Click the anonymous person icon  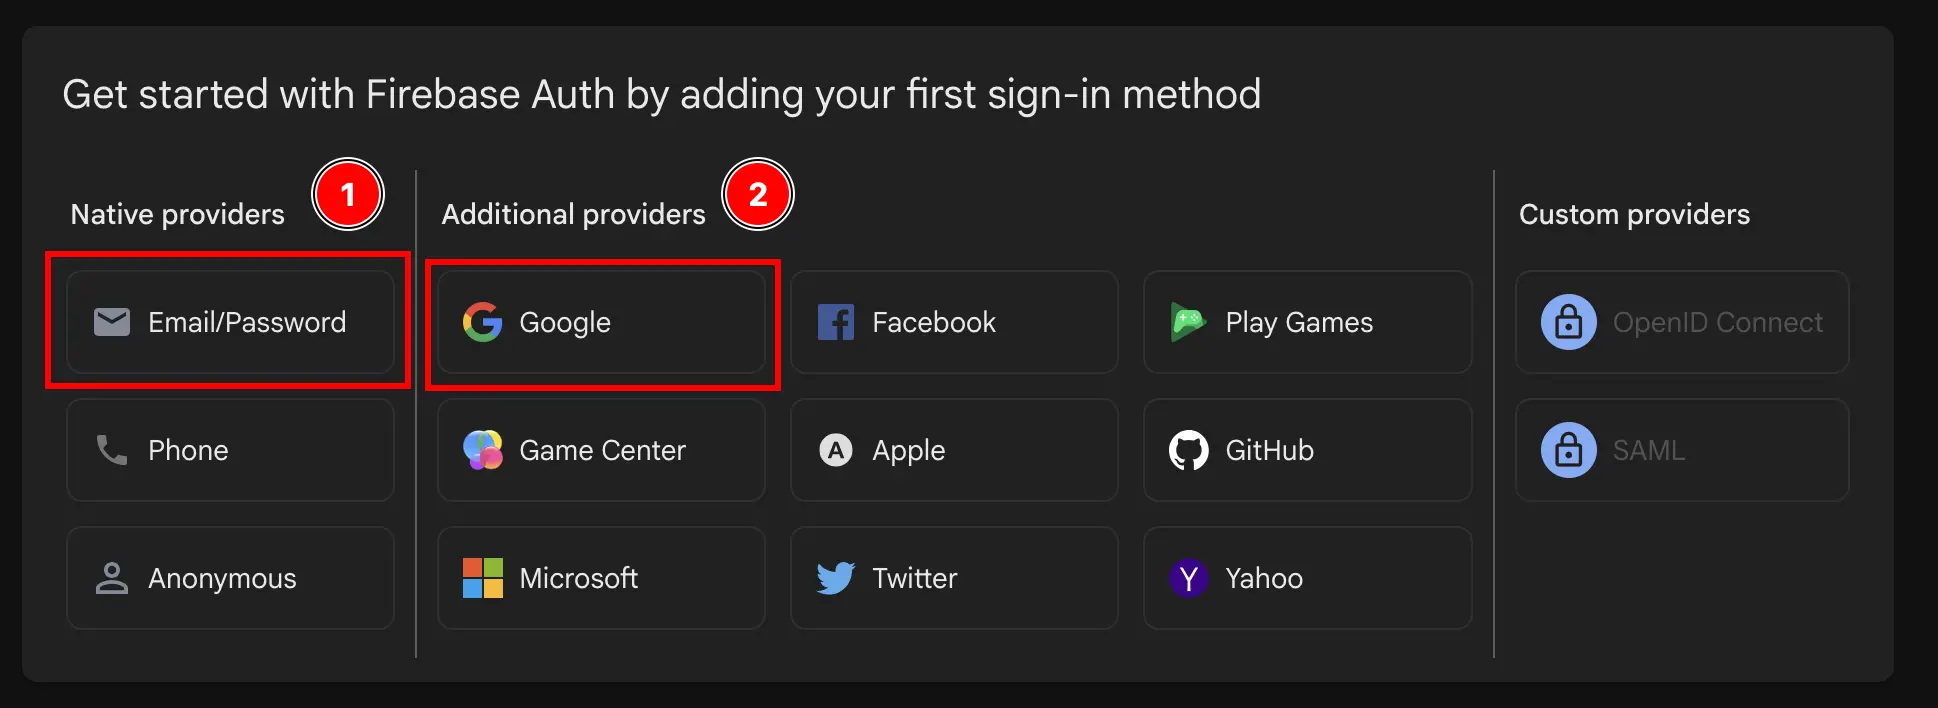click(112, 578)
